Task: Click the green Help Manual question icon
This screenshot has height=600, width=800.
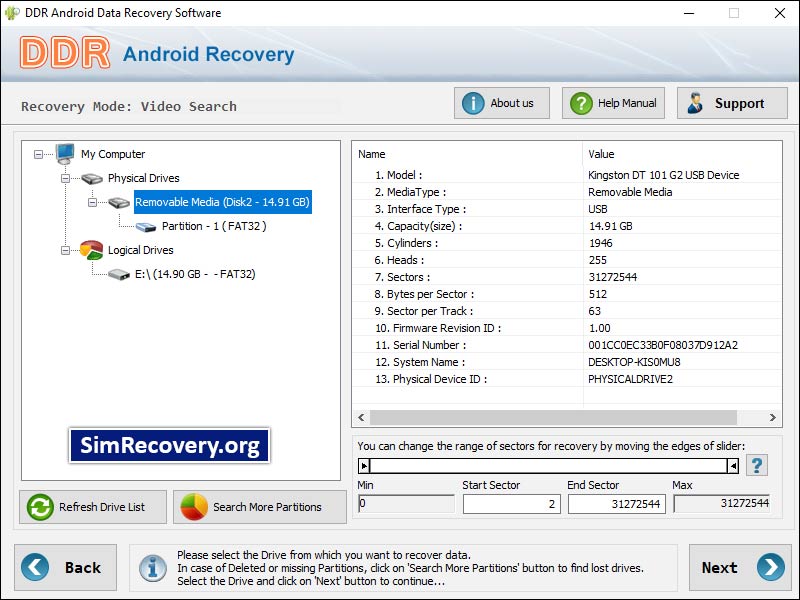Action: [x=581, y=103]
